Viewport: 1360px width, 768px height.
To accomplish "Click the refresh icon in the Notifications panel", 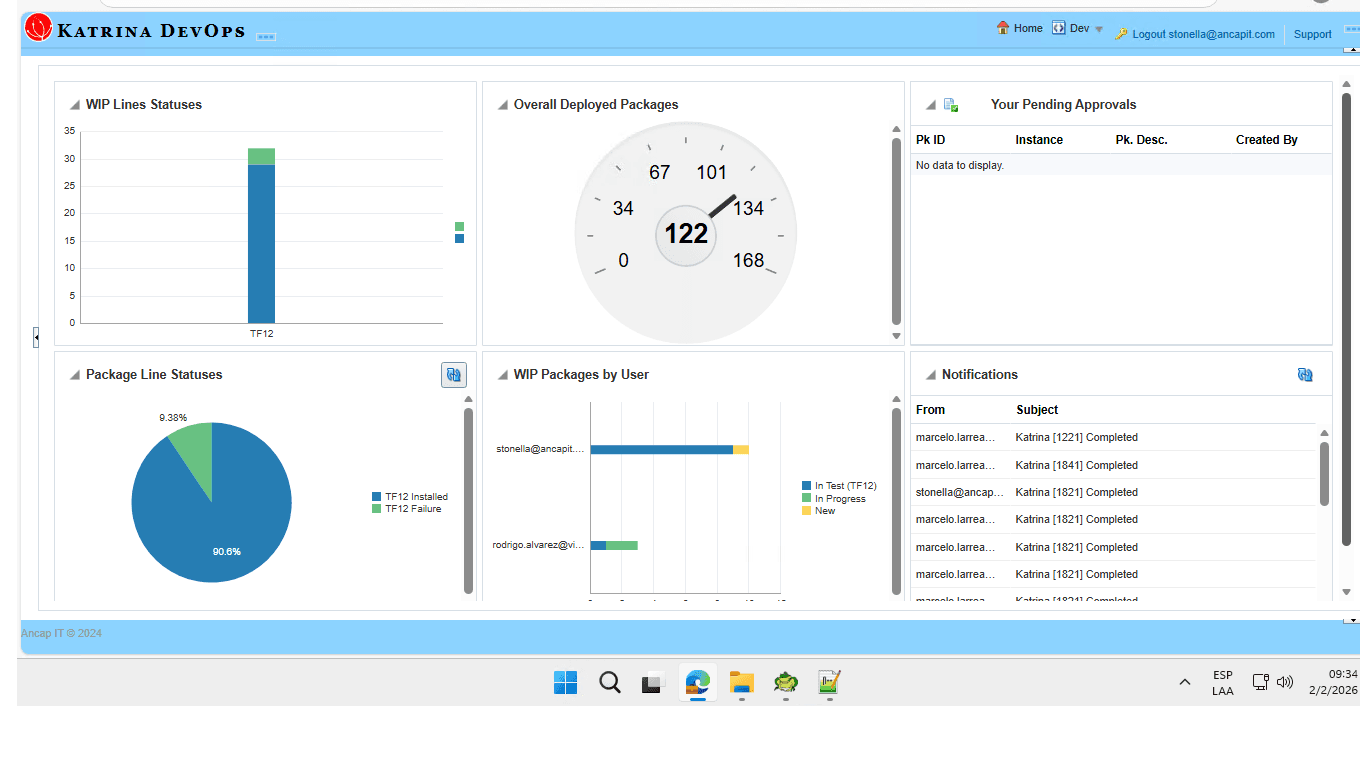I will pos(1304,374).
